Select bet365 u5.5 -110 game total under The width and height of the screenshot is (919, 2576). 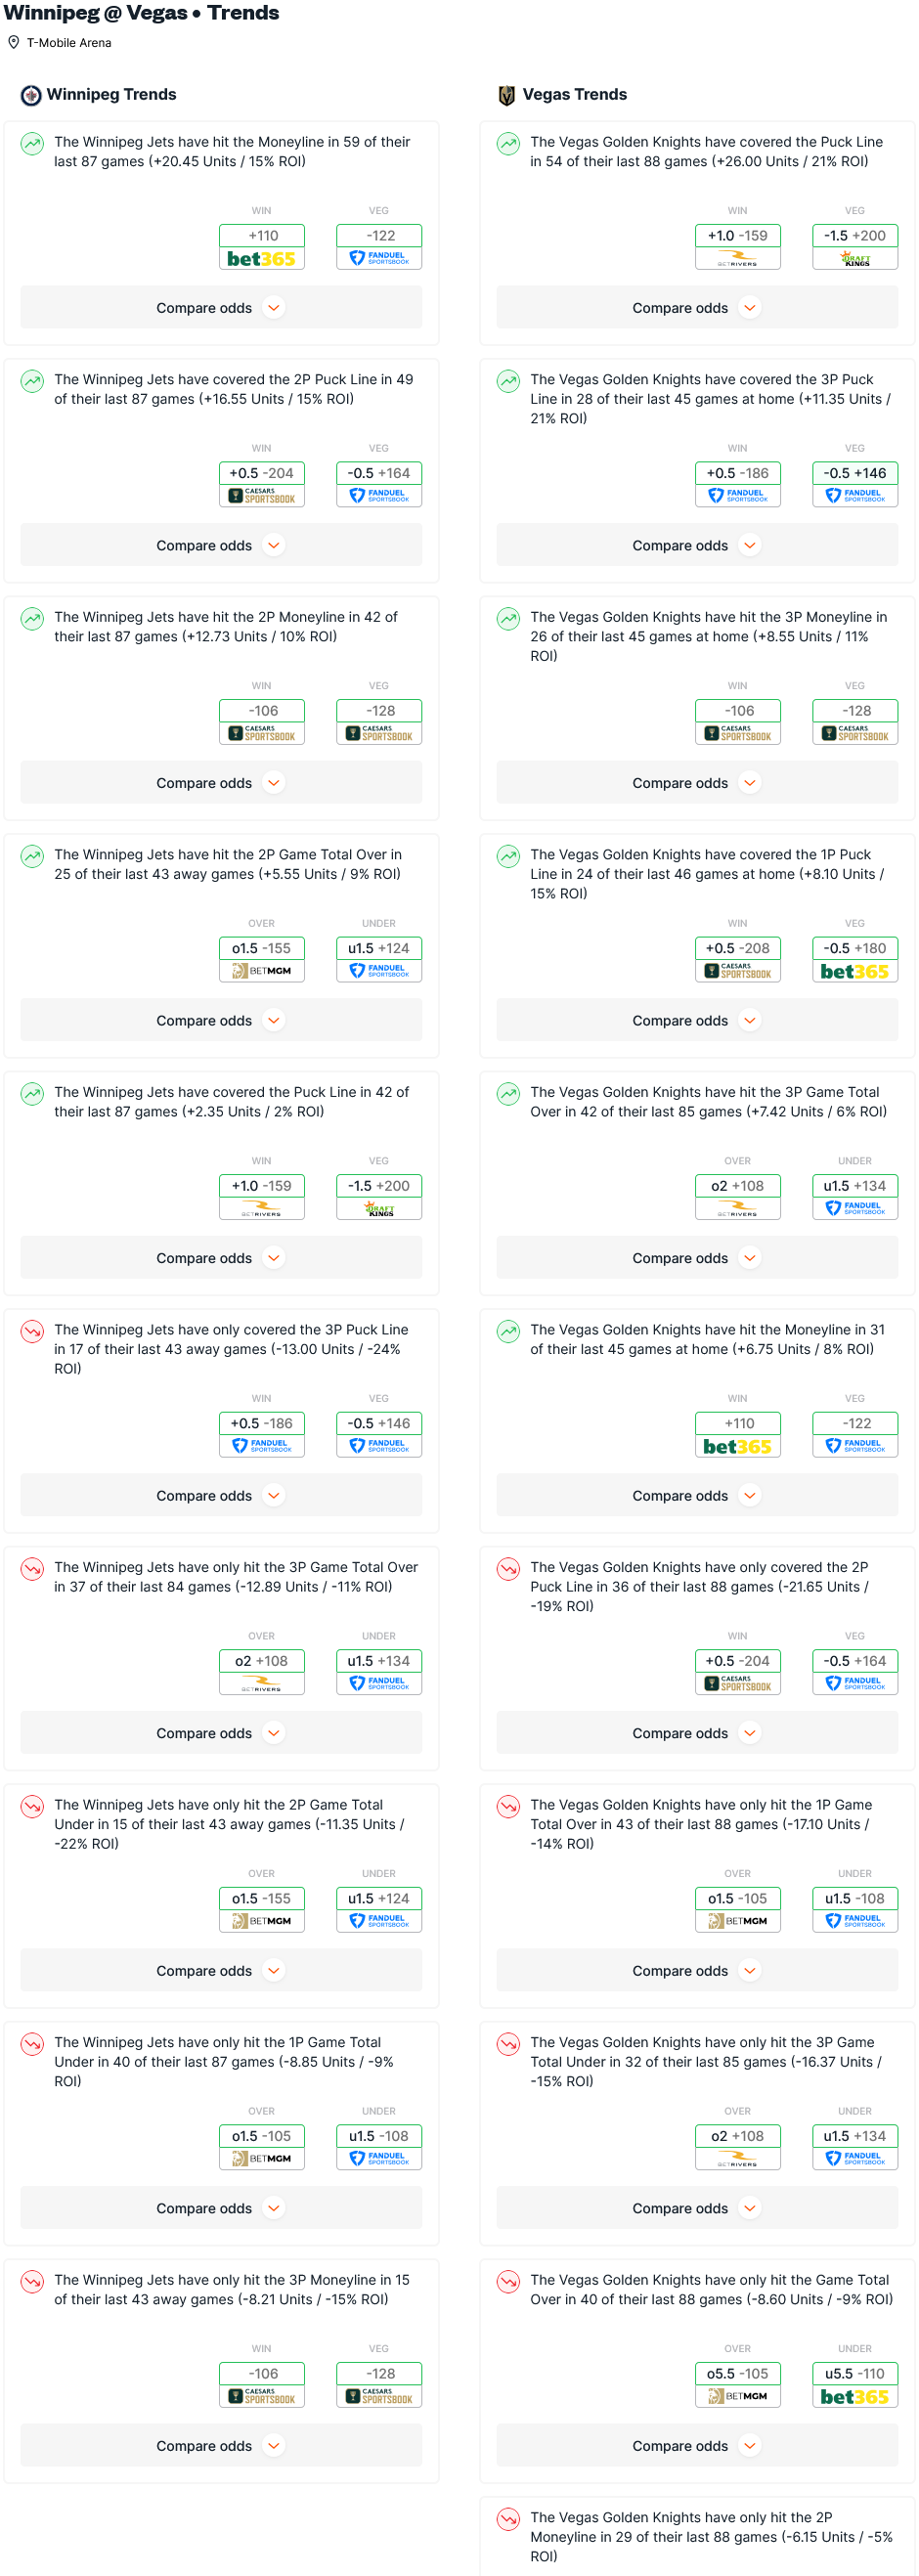tap(855, 2384)
